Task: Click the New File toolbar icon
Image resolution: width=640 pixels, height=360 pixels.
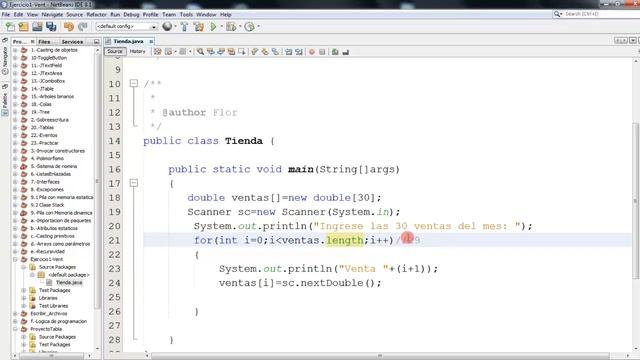Action: point(10,27)
